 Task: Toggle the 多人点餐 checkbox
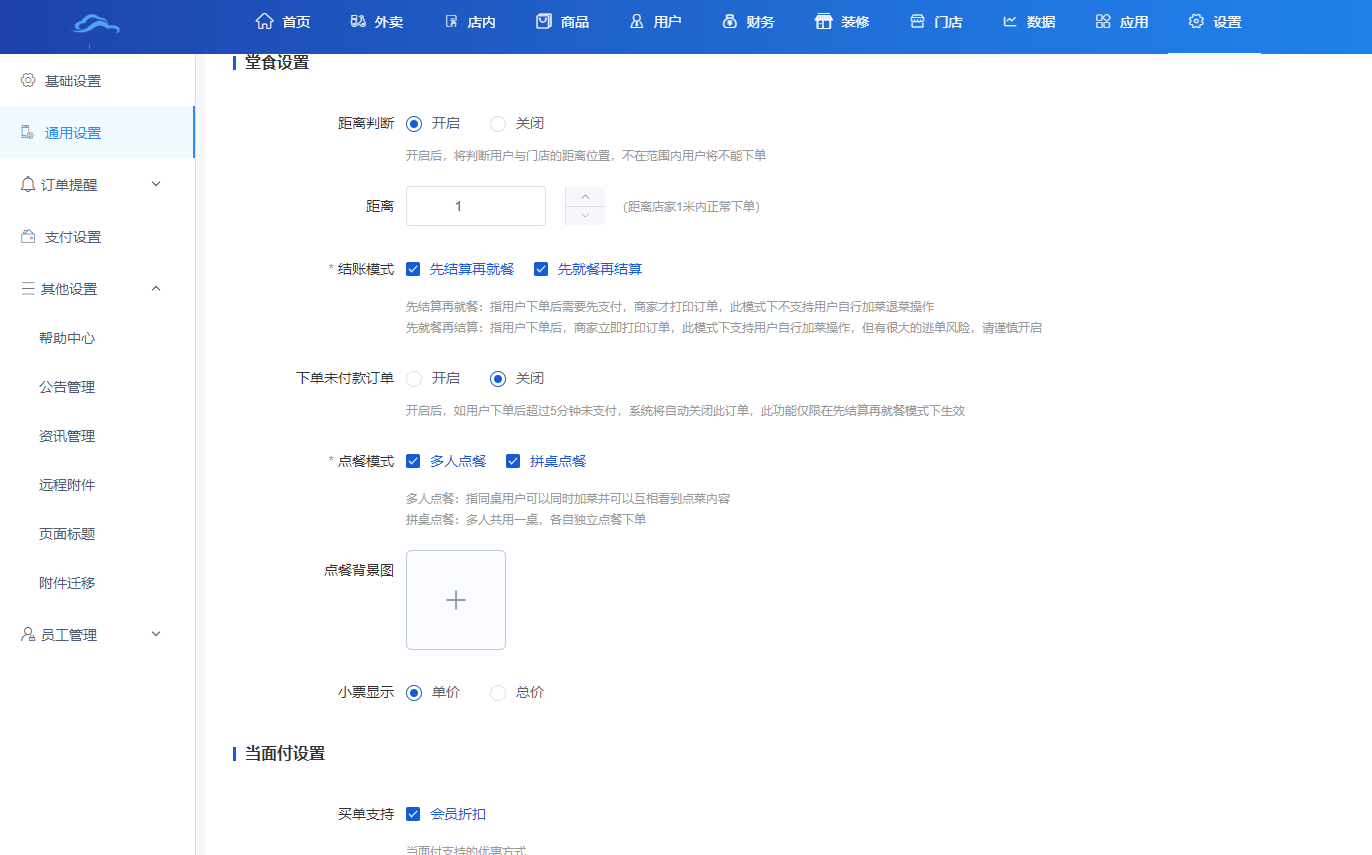pos(413,461)
